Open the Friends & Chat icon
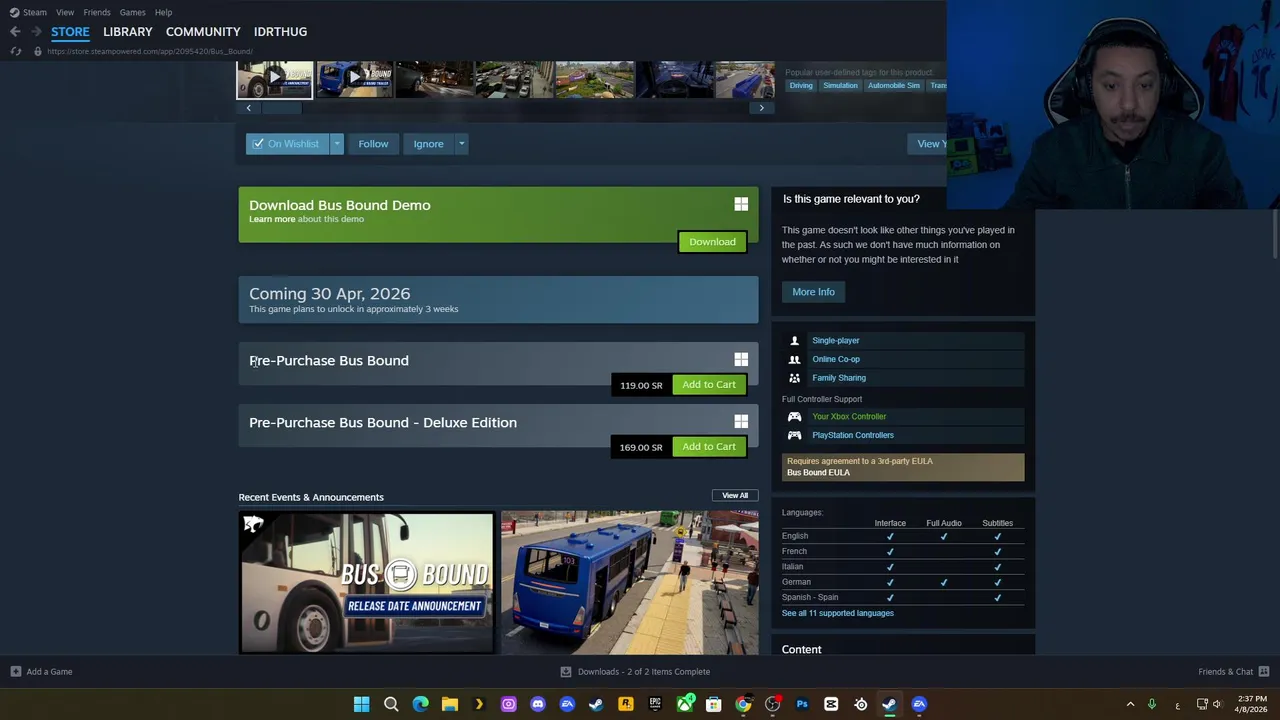 click(x=1264, y=672)
